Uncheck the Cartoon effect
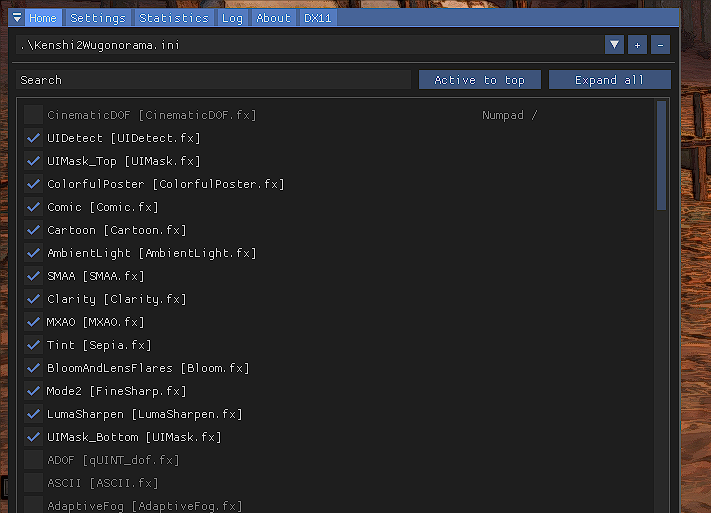 point(33,230)
